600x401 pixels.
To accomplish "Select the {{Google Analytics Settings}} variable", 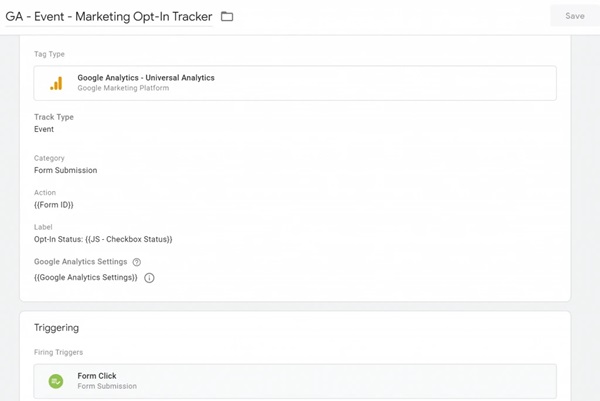I will pyautogui.click(x=86, y=277).
